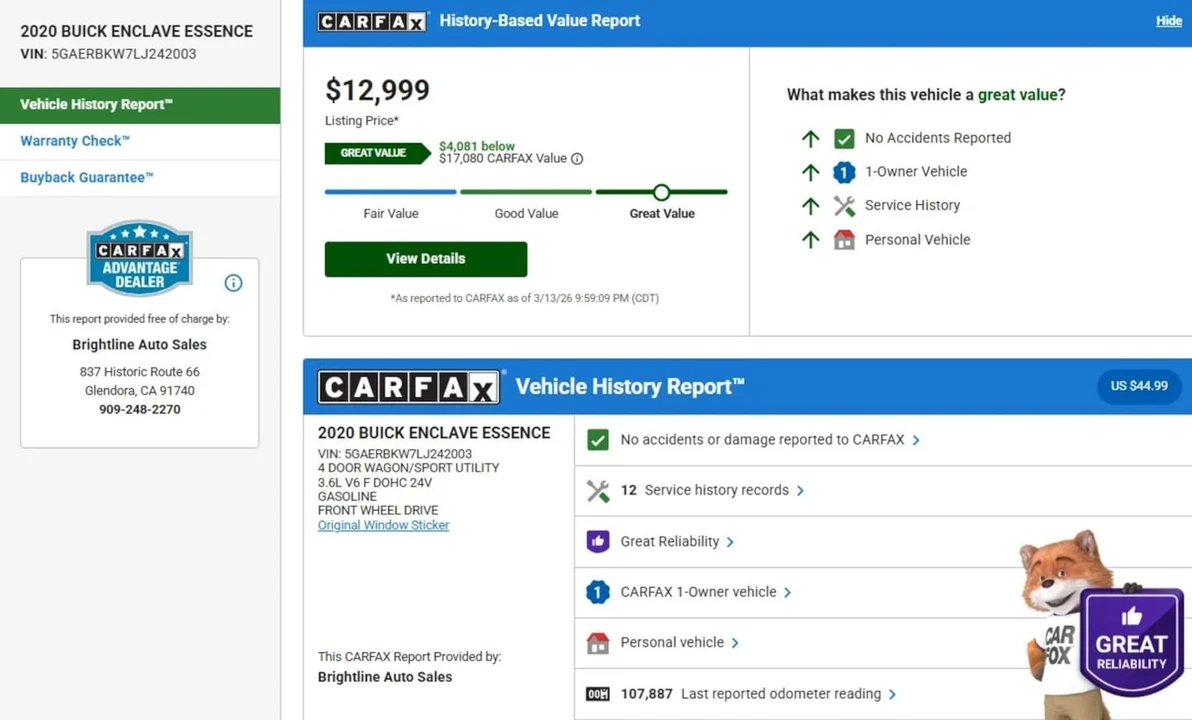Click the house icon beside Personal vehicle row
Viewport: 1192px width, 720px height.
[x=598, y=643]
